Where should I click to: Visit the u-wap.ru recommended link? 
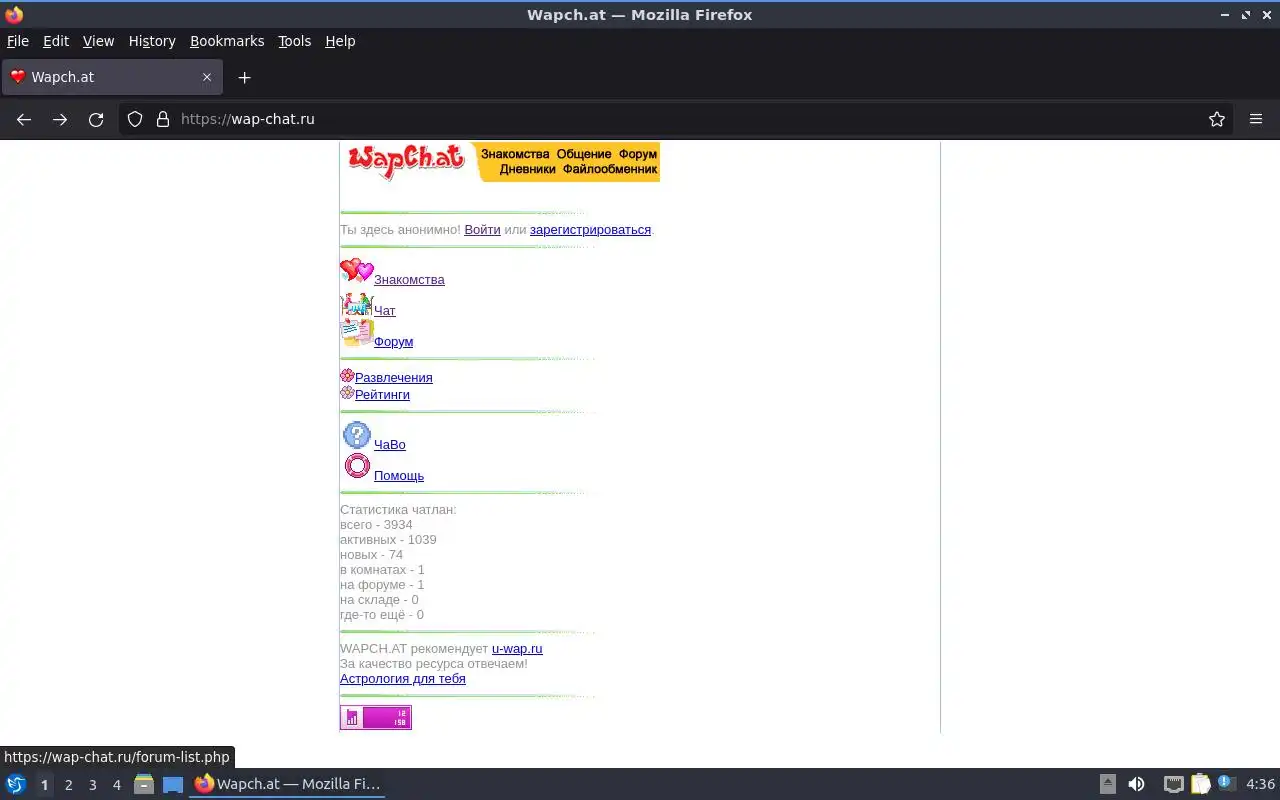517,648
